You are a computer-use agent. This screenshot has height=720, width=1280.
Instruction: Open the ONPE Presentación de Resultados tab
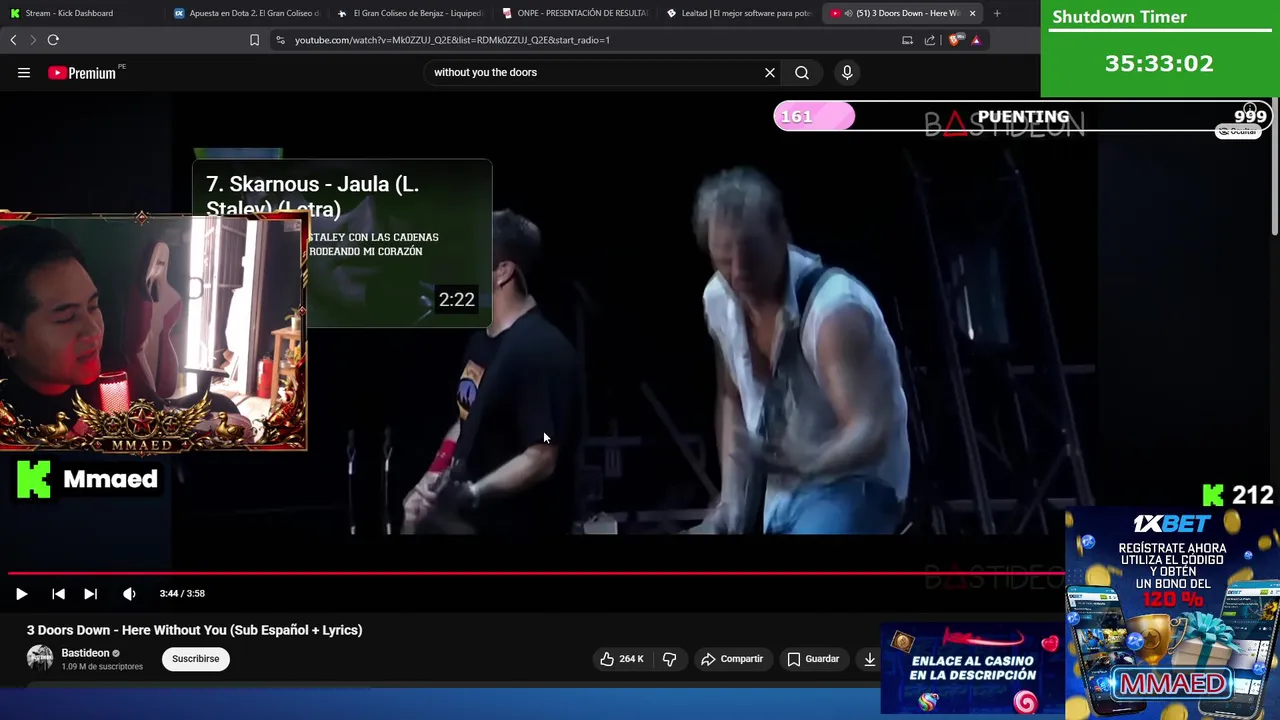574,13
